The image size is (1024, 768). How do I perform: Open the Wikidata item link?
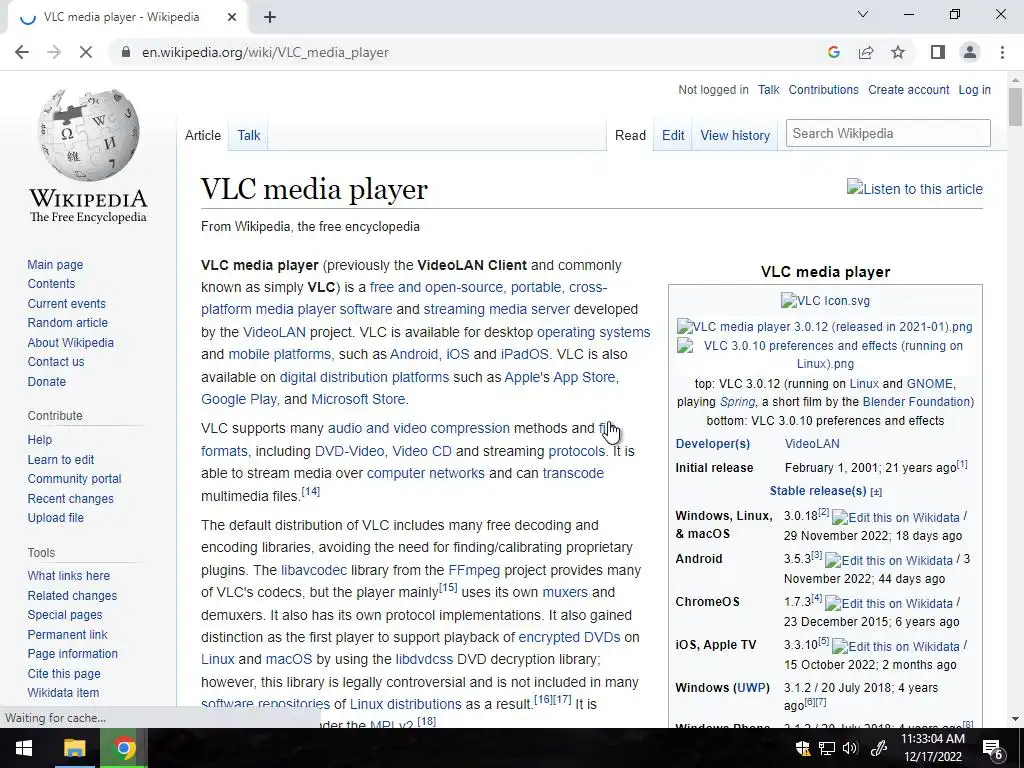[63, 692]
